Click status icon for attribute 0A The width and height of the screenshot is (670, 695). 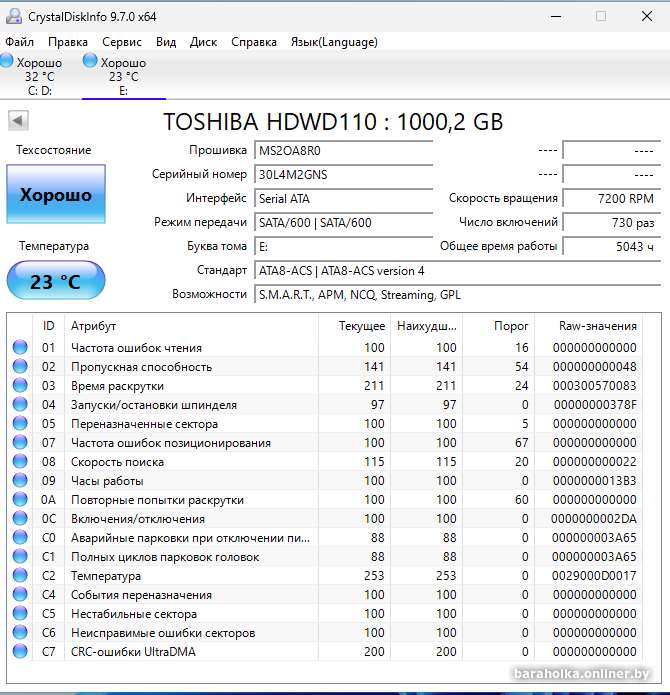tap(20, 500)
